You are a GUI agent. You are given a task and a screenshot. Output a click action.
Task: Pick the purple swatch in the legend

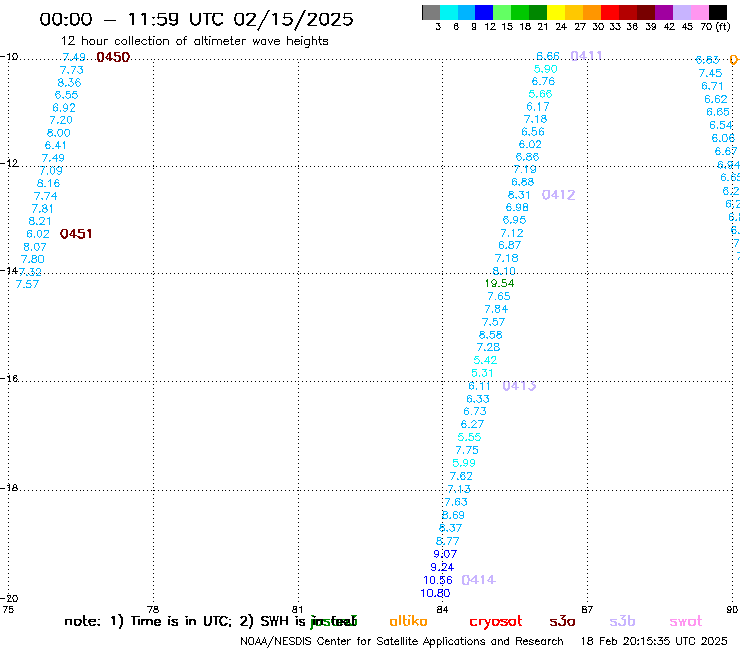pos(664,12)
